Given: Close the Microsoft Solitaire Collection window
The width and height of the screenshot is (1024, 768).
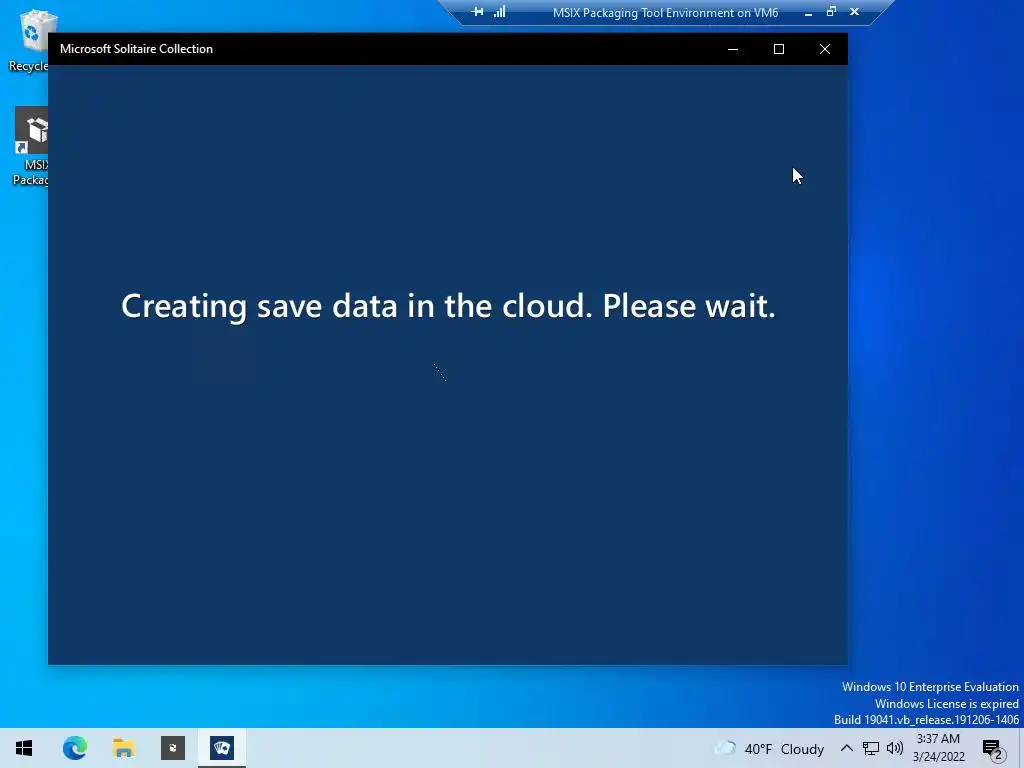Looking at the screenshot, I should click(825, 49).
